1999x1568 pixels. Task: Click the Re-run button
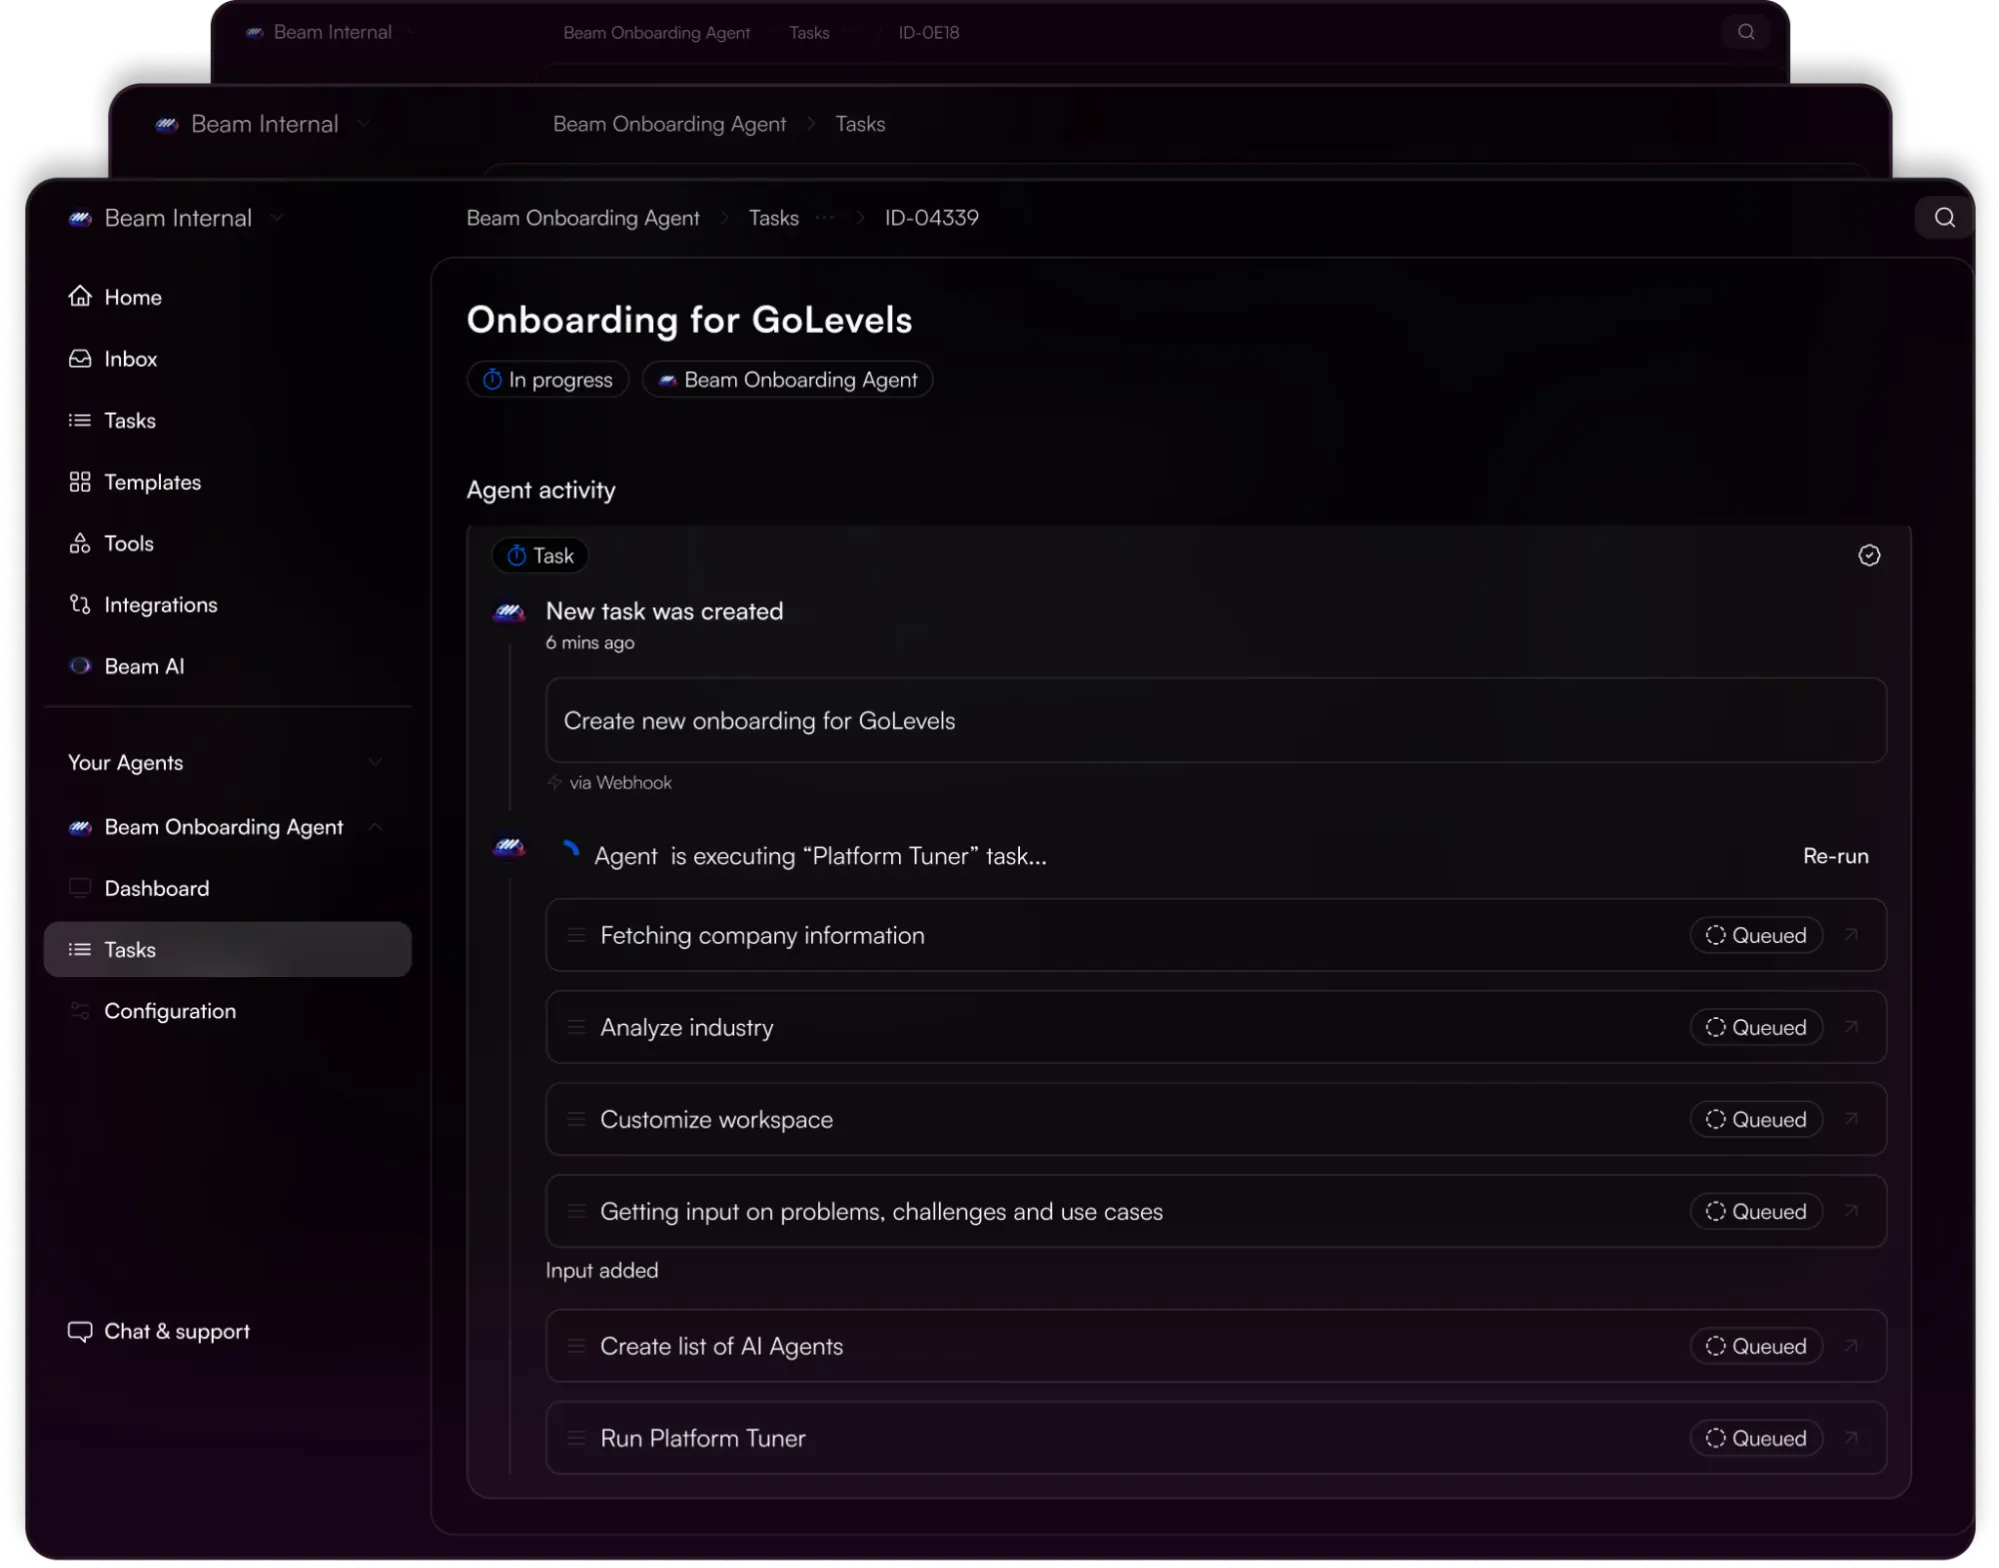[1836, 856]
